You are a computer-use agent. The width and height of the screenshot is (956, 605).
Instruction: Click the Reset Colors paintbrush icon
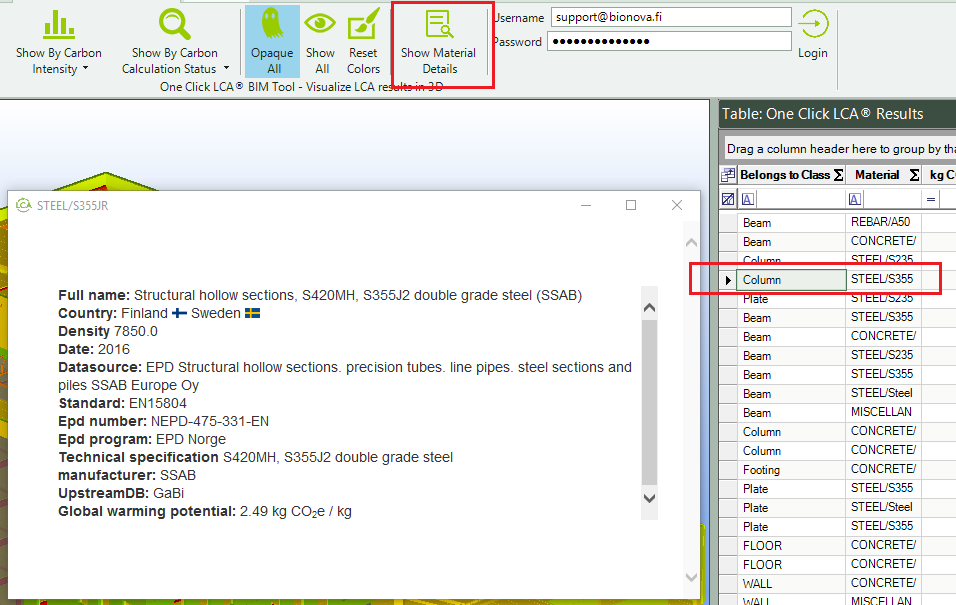363,24
